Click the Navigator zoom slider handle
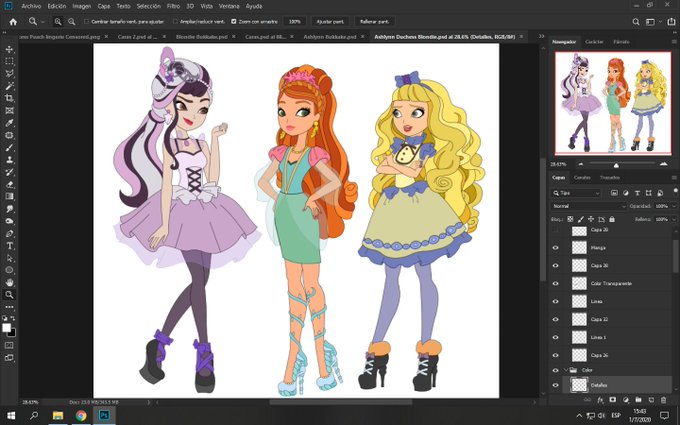 616,165
